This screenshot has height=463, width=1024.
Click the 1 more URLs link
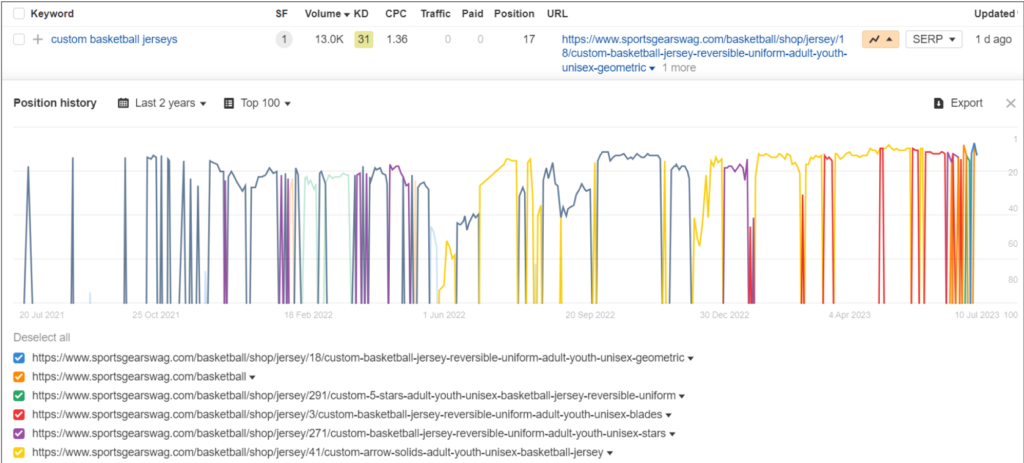pyautogui.click(x=679, y=68)
